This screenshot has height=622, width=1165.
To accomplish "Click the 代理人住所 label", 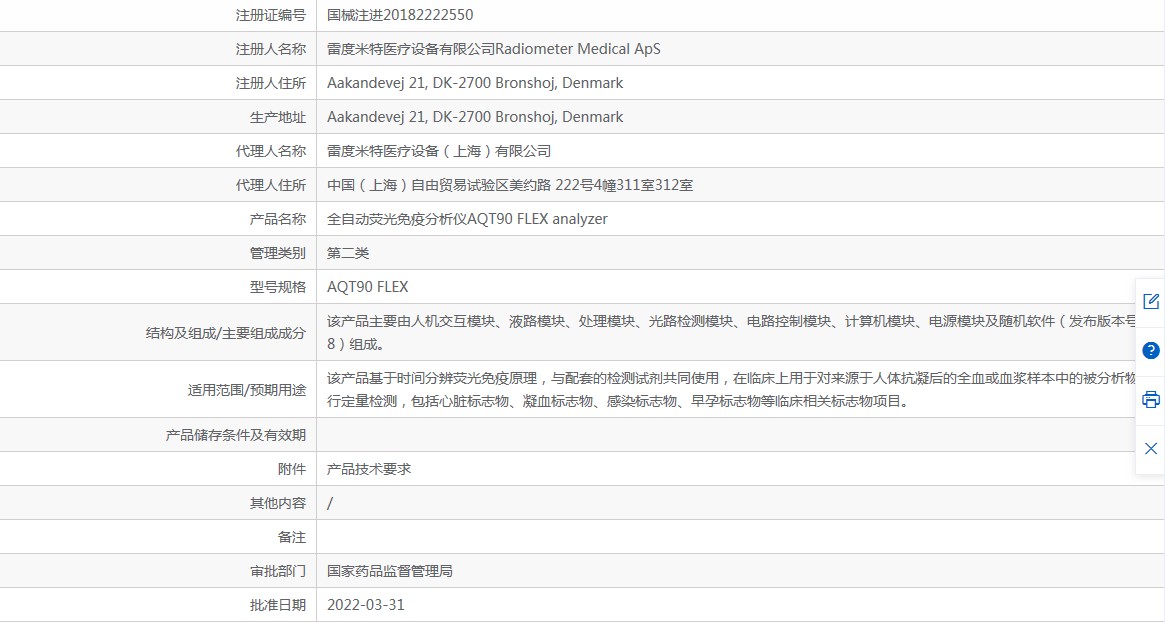I will [270, 185].
